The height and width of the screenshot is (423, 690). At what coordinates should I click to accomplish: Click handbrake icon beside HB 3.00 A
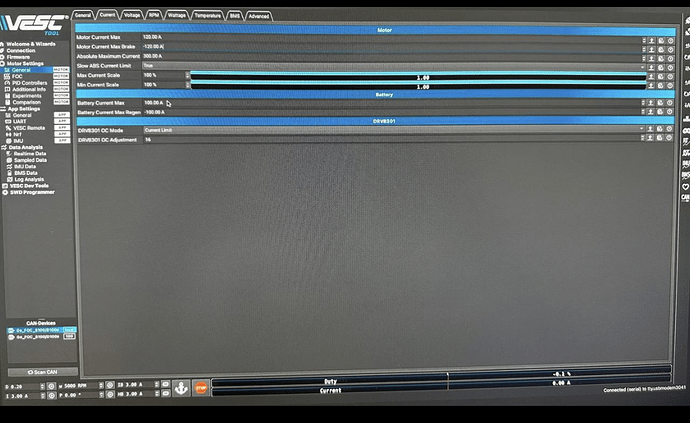(165, 394)
